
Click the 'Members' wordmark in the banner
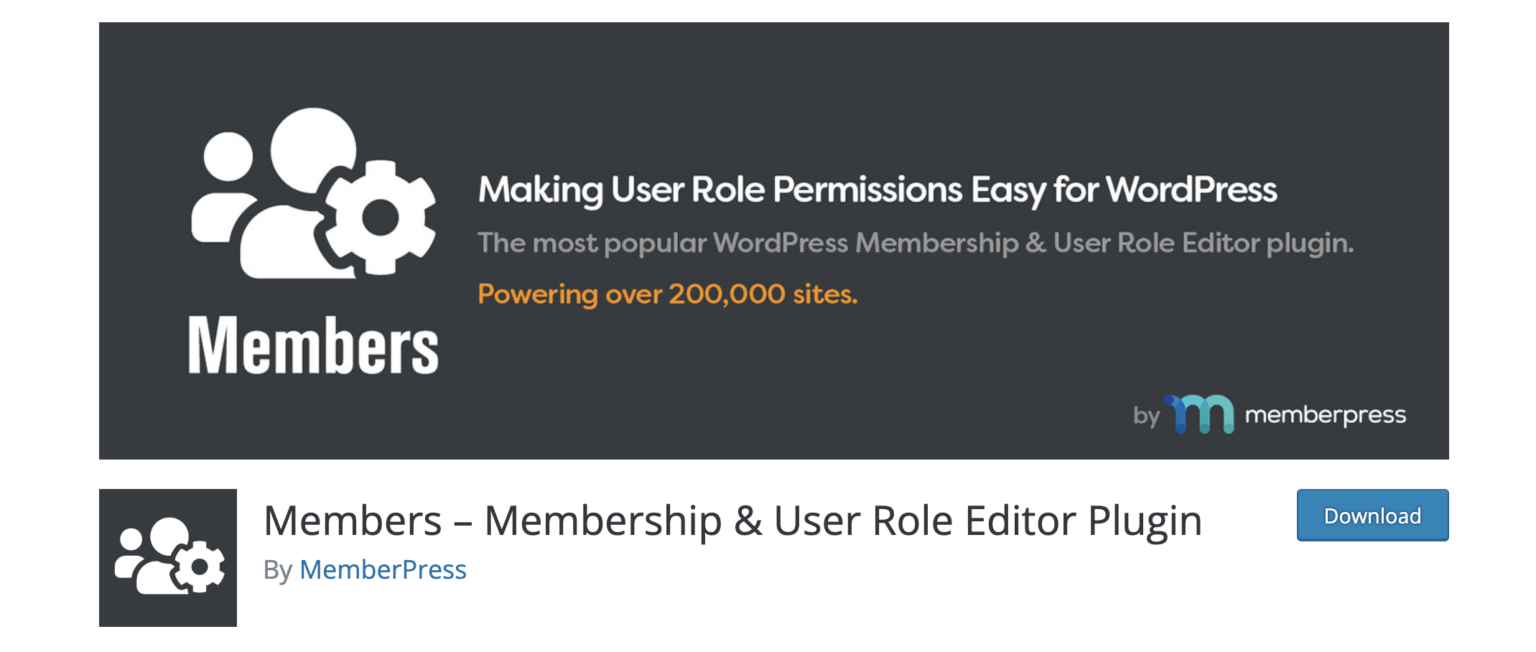pos(312,345)
